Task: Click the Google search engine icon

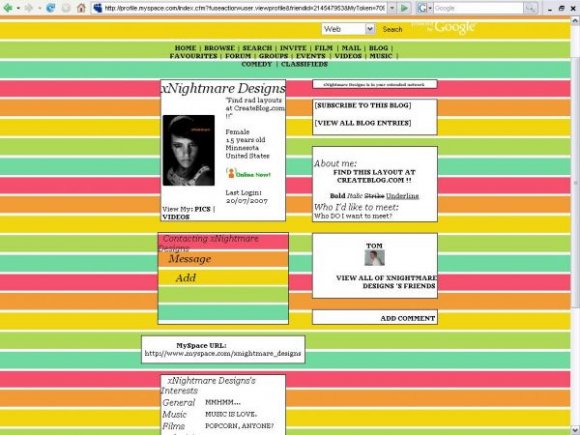Action: coord(421,8)
